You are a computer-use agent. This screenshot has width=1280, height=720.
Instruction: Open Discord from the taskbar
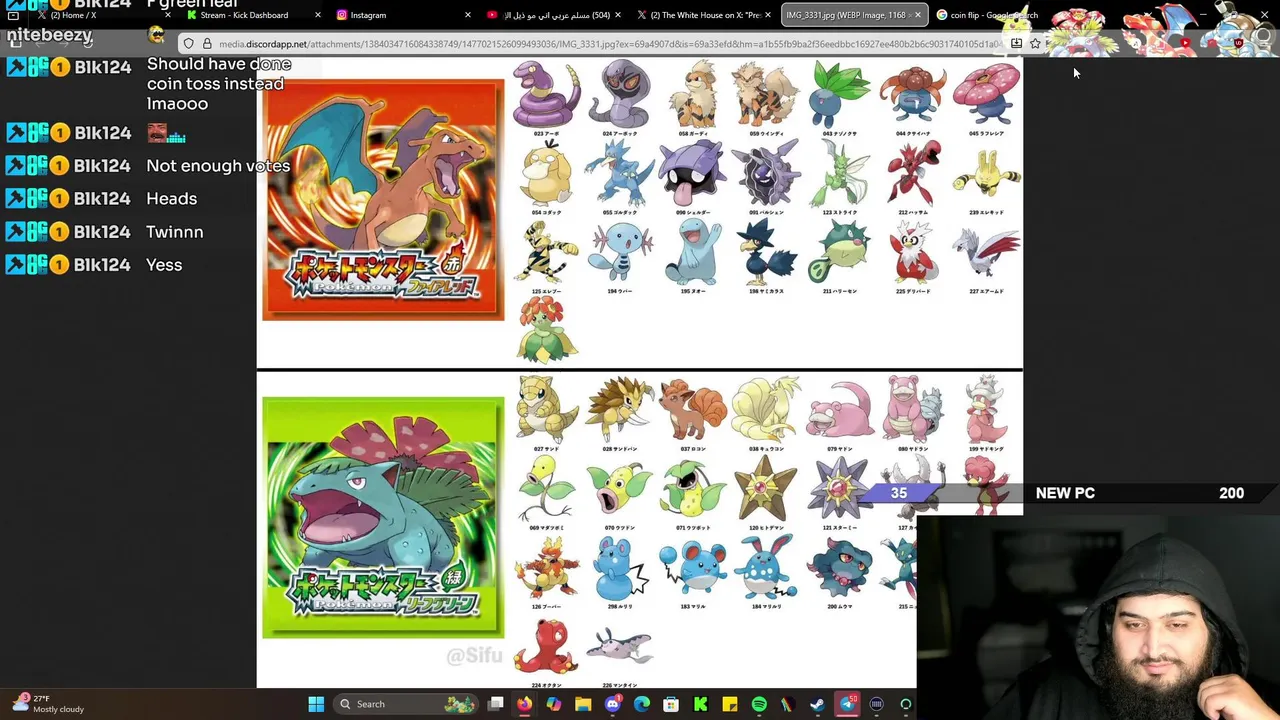pyautogui.click(x=613, y=704)
